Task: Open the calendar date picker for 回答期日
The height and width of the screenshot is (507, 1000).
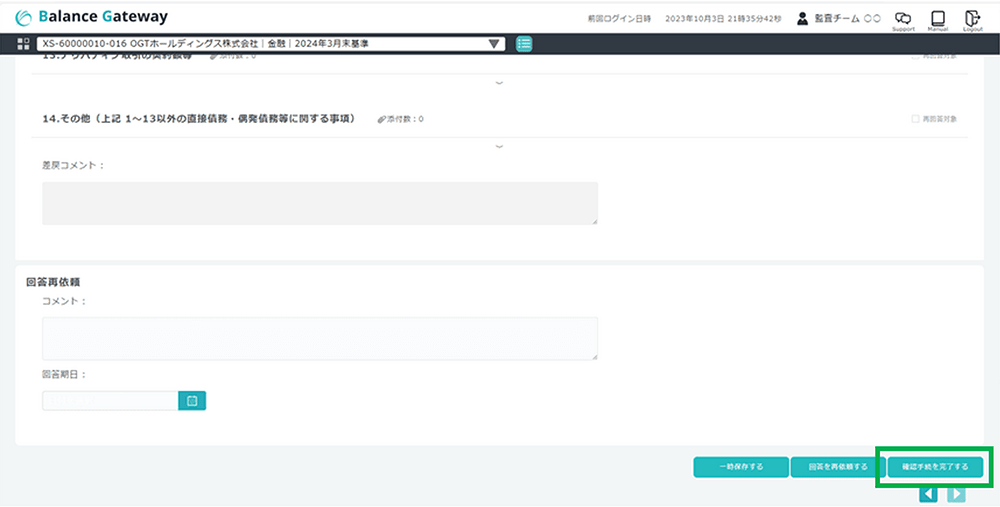Action: point(192,400)
